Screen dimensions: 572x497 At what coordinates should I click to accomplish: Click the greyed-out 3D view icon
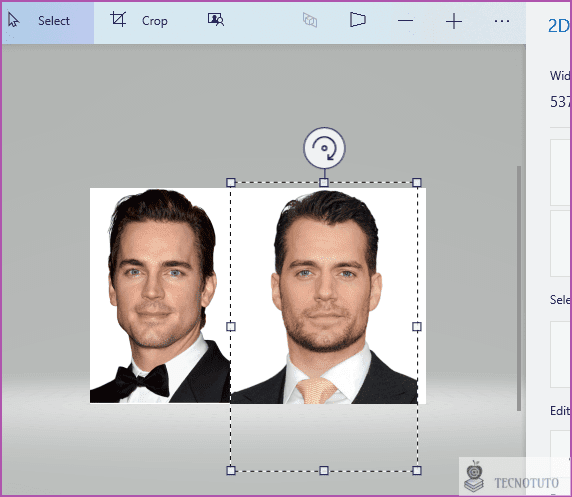pyautogui.click(x=310, y=20)
